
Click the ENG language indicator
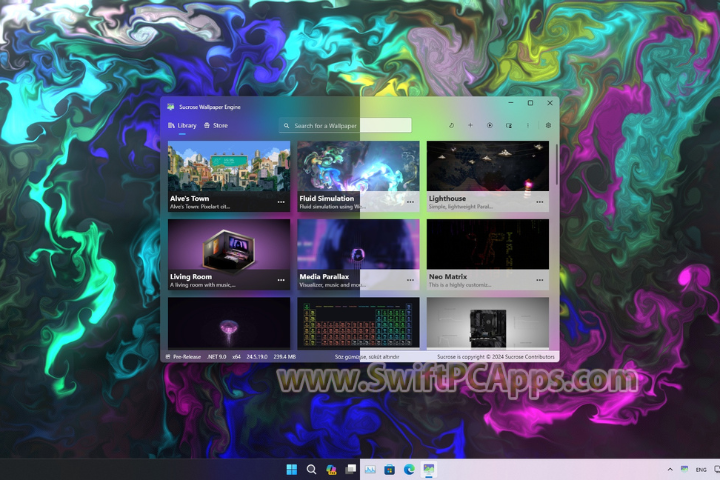[701, 469]
